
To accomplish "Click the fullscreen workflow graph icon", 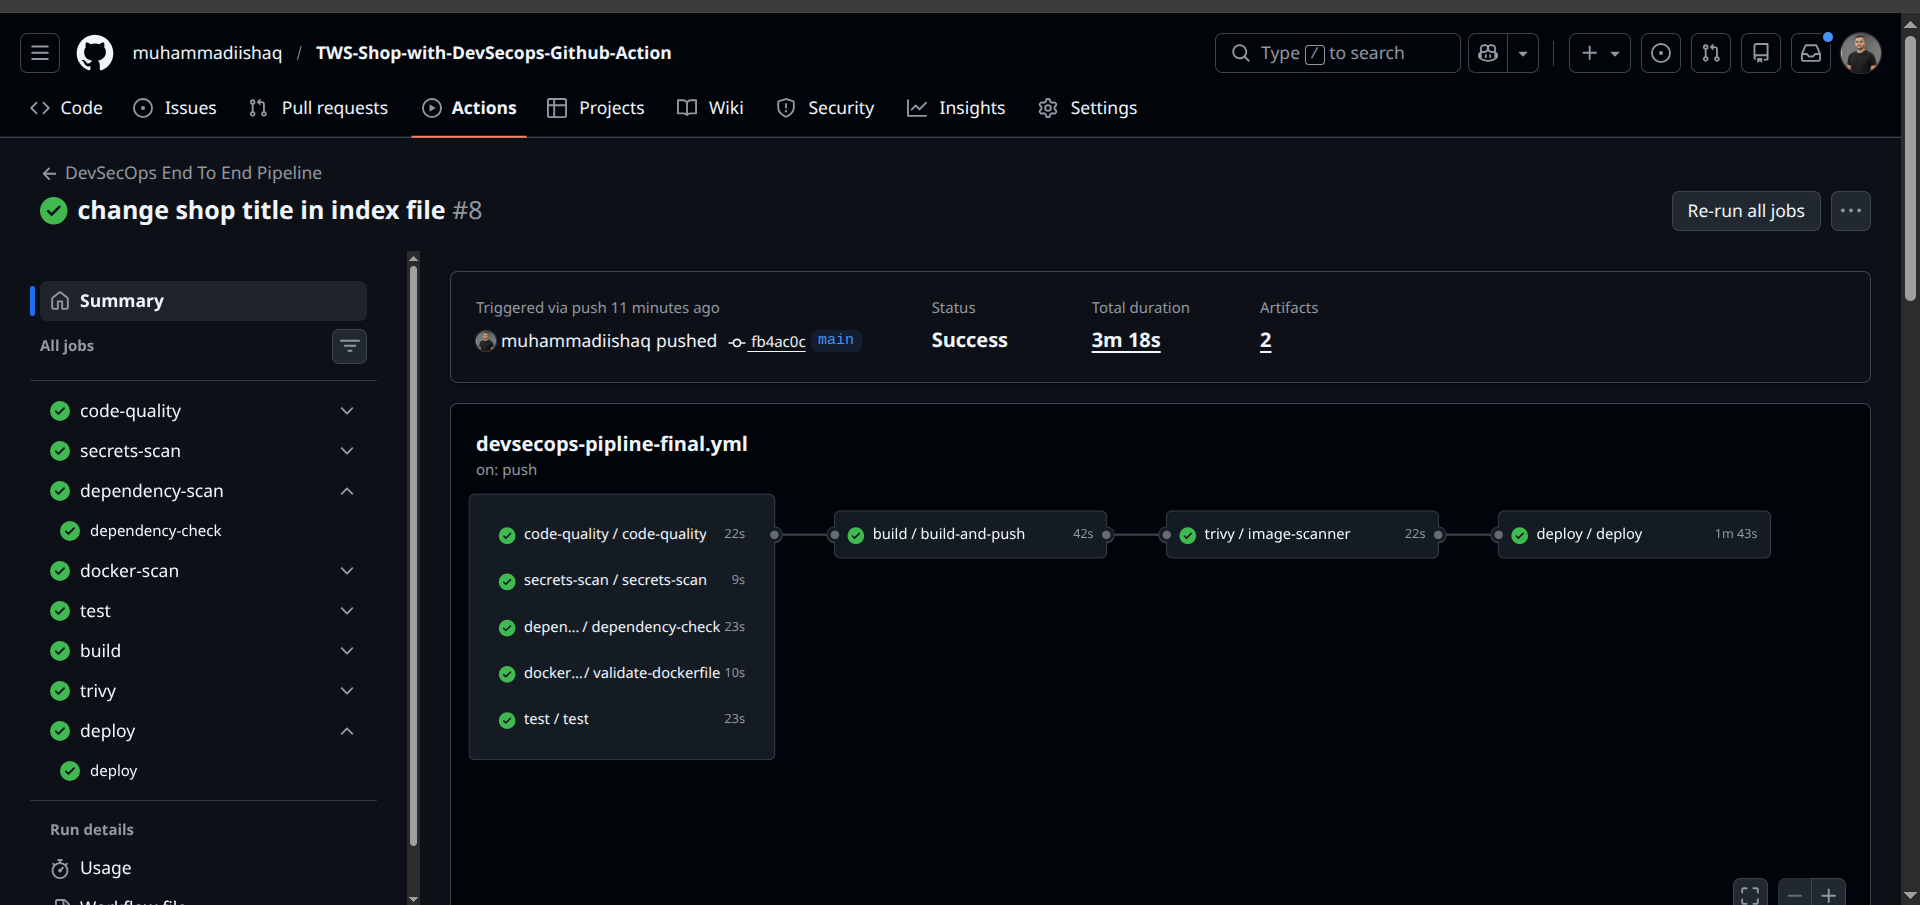I will (x=1750, y=895).
